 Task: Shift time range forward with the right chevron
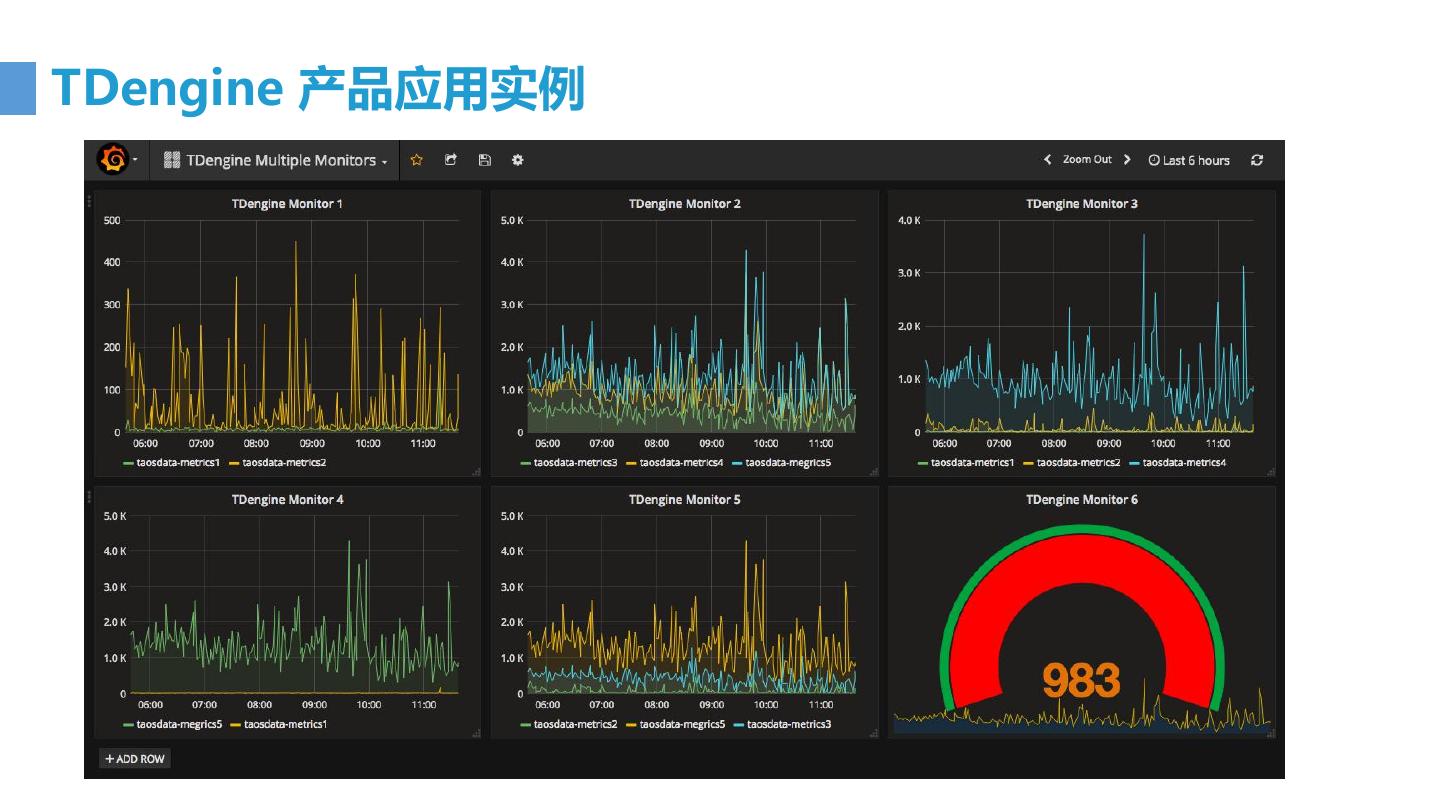coord(1127,160)
